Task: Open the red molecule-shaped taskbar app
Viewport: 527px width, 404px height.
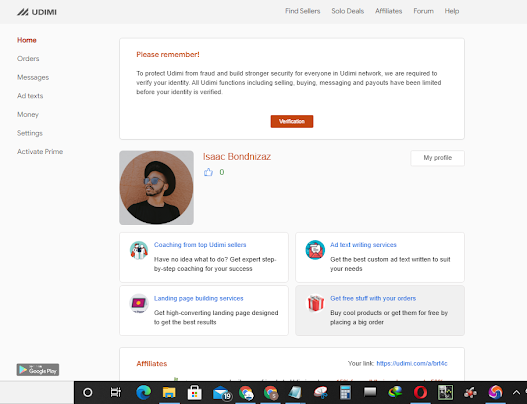Action: [x=471, y=392]
